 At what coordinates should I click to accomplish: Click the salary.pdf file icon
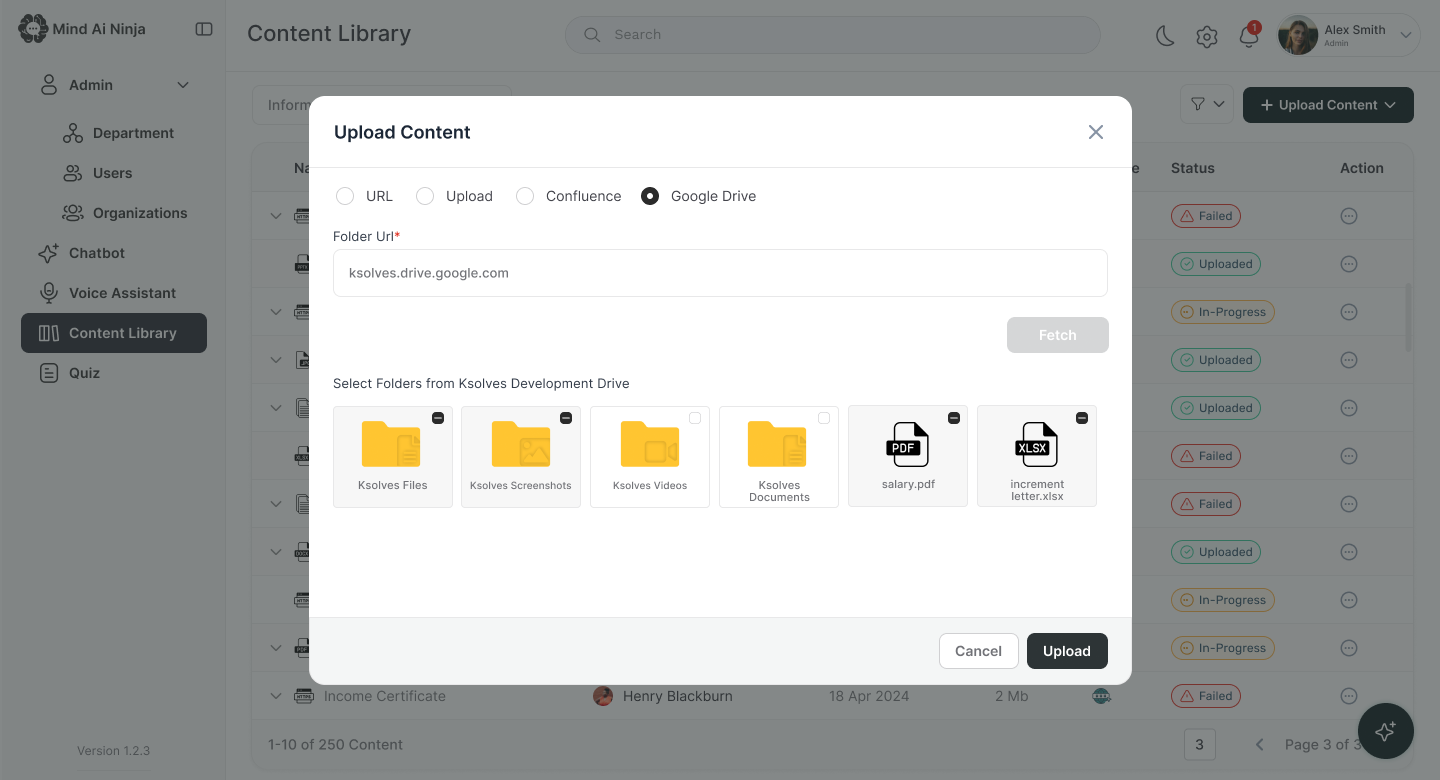907,445
